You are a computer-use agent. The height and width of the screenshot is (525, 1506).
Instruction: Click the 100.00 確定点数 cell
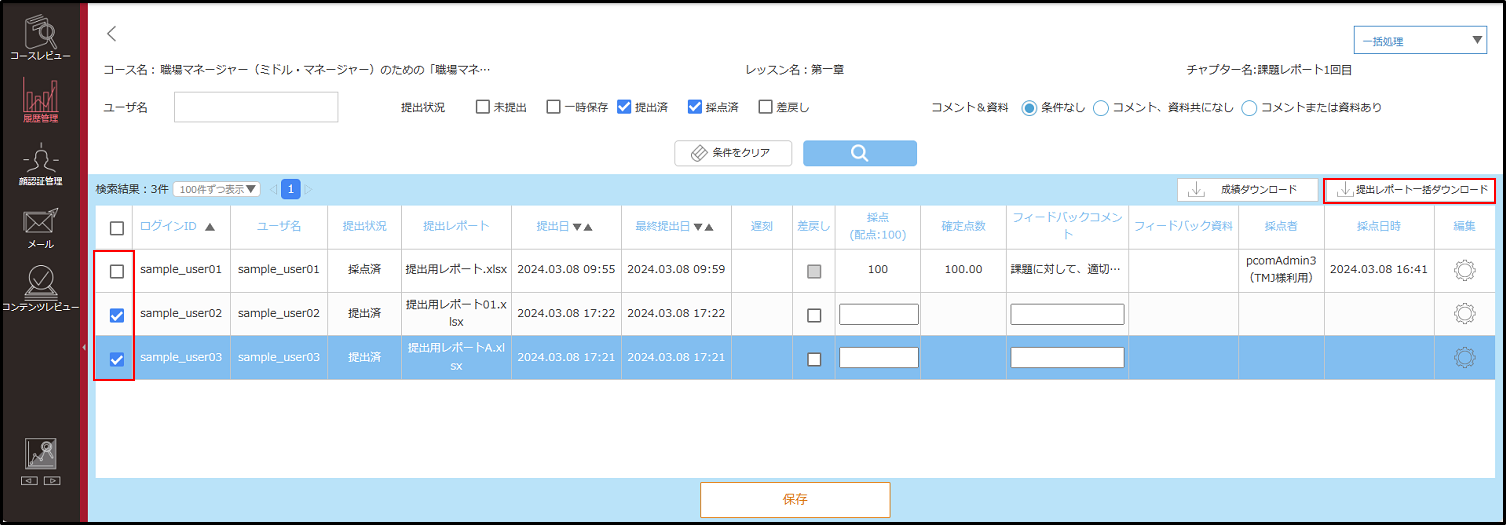pos(964,270)
